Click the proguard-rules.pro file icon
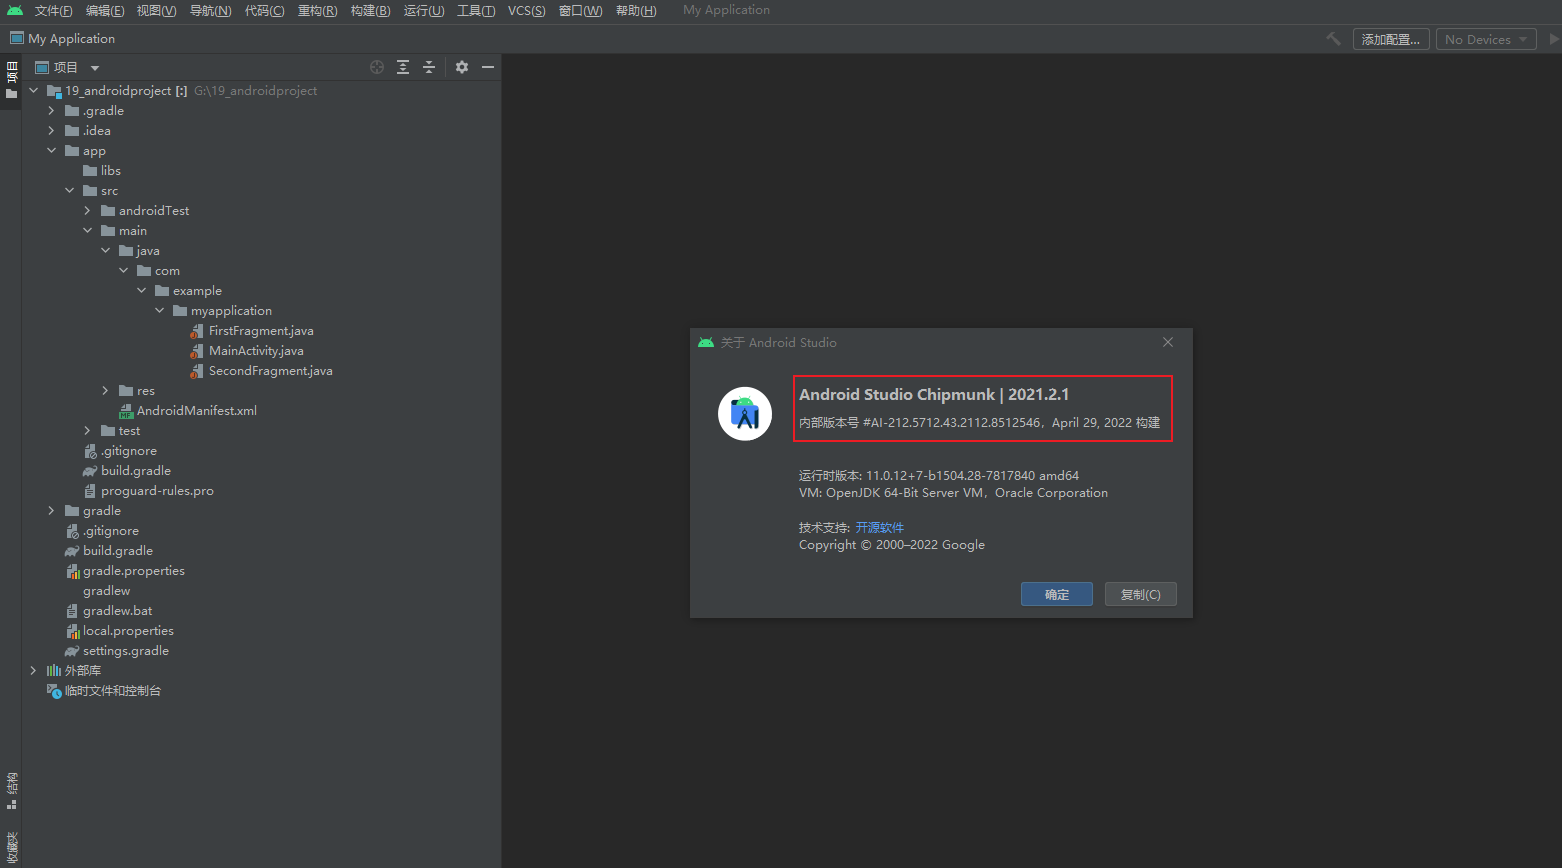 (90, 491)
